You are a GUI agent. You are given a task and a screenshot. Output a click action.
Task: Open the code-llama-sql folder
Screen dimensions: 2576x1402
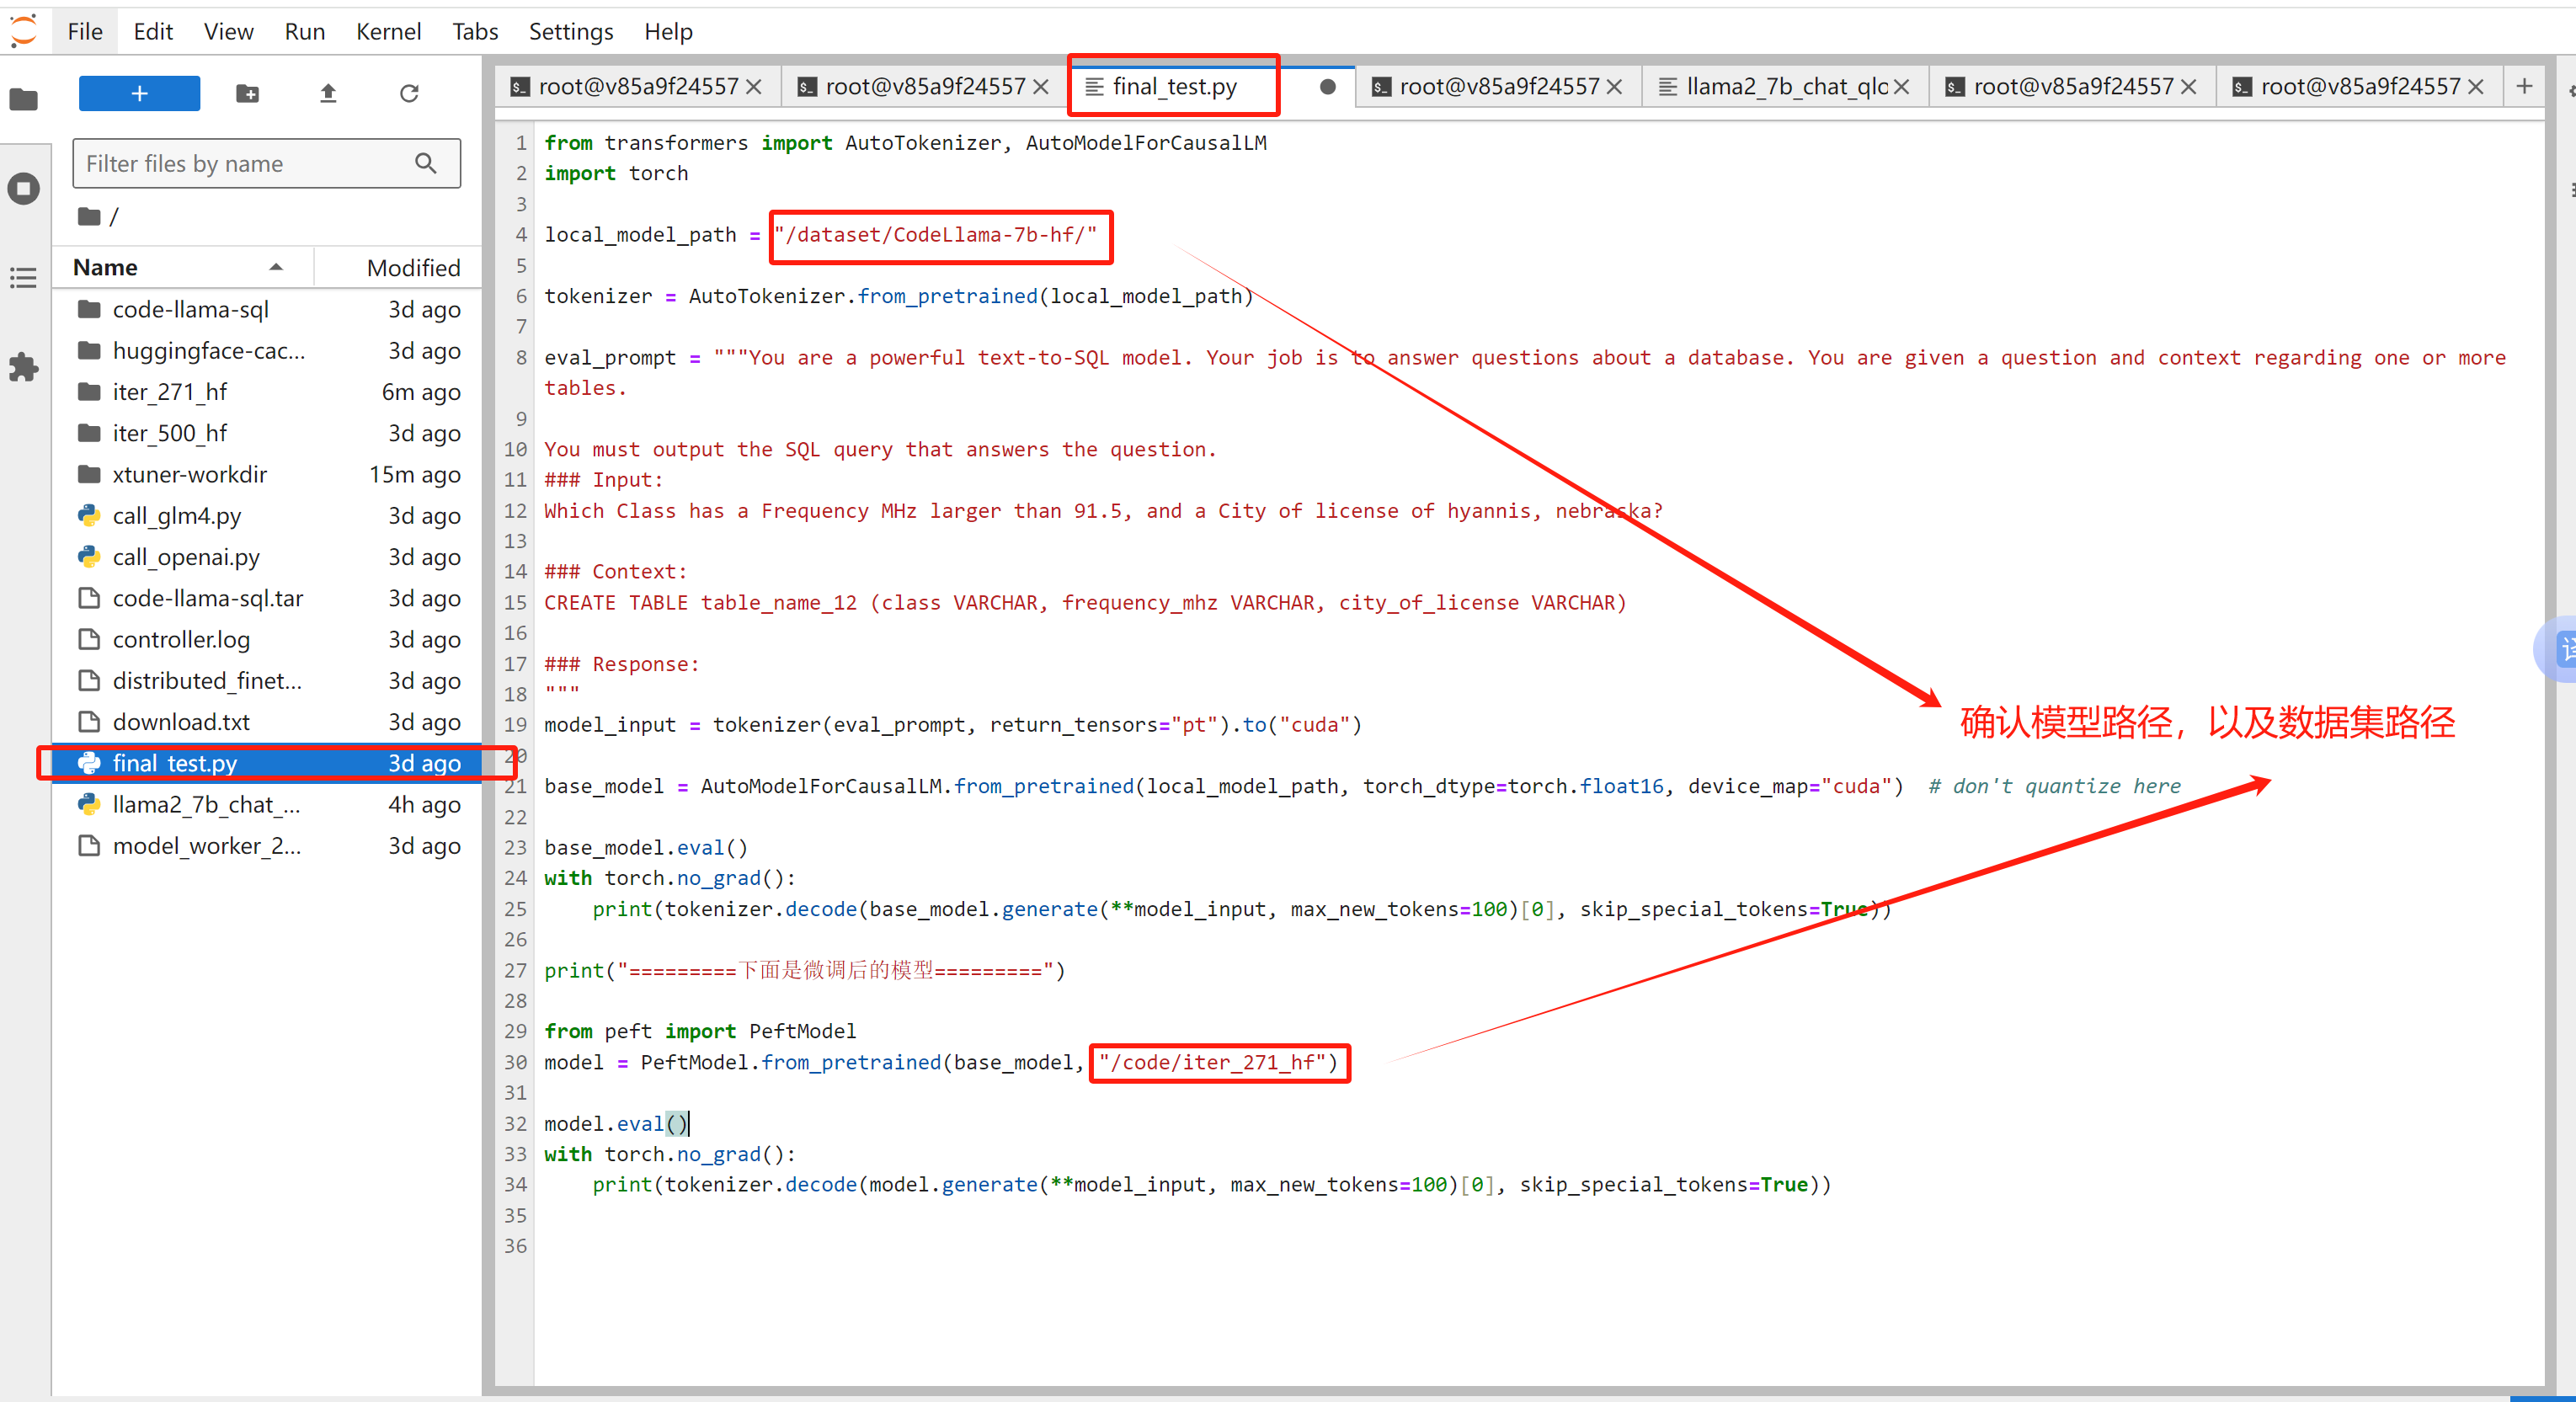point(268,309)
